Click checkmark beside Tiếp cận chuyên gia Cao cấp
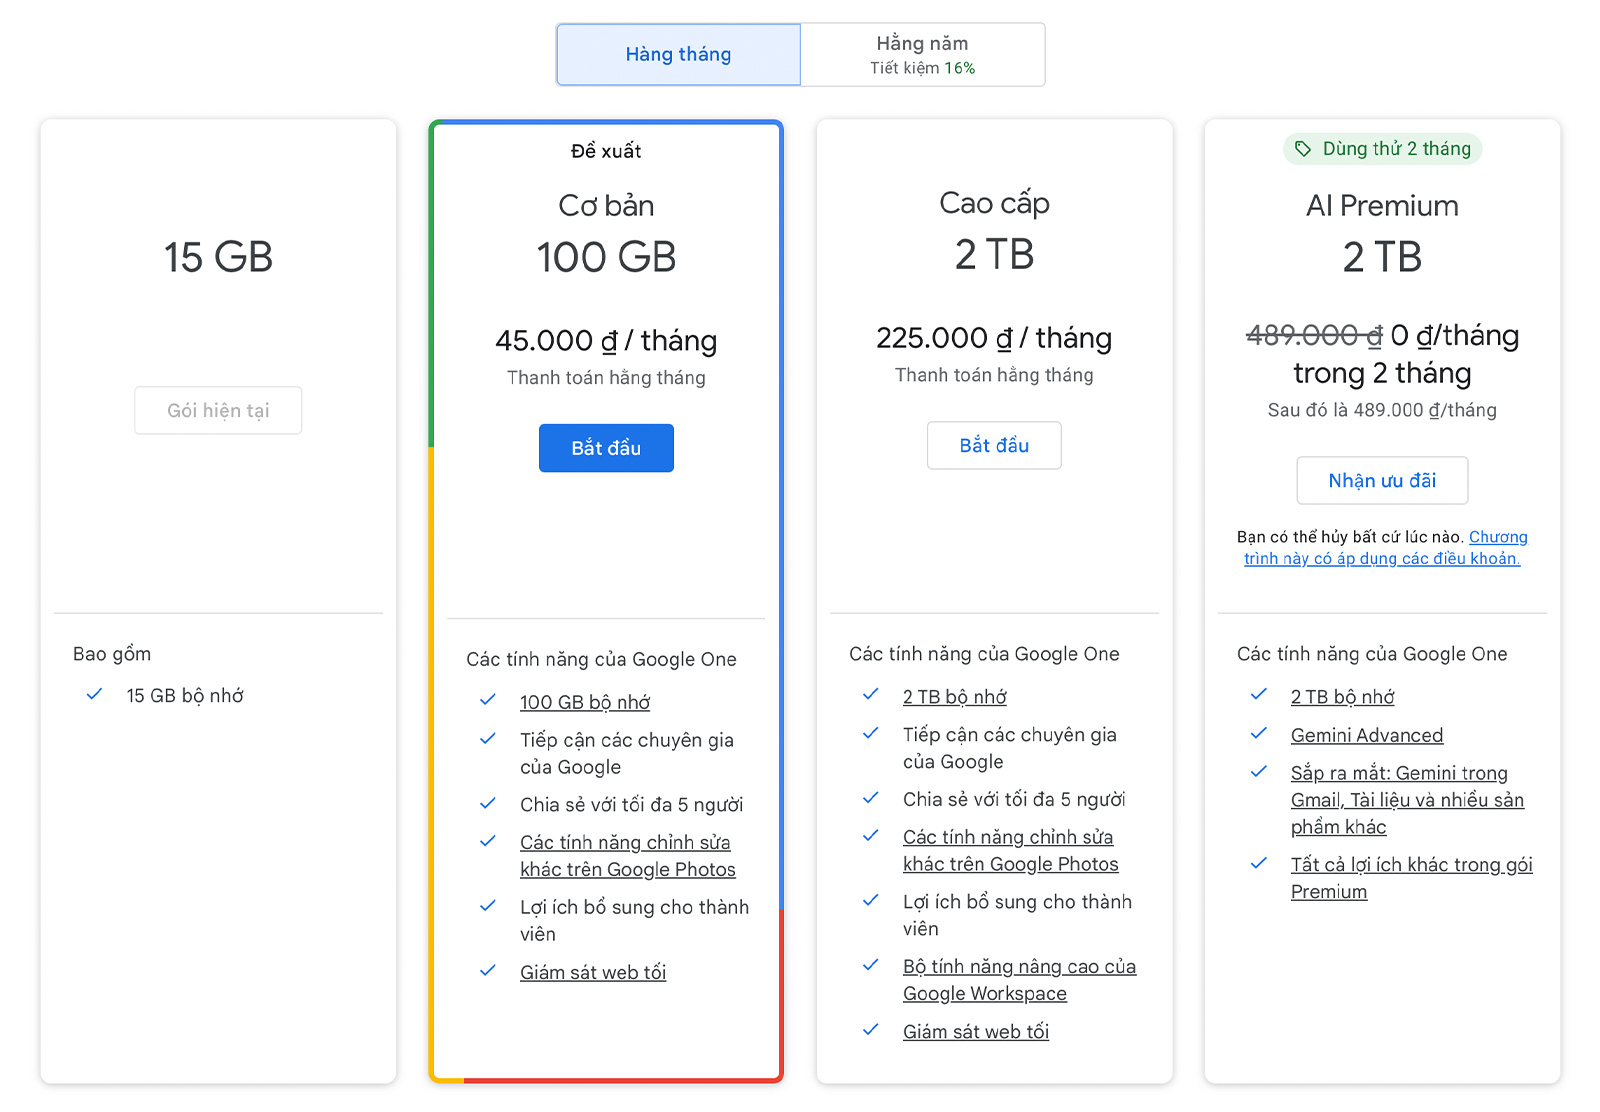1600x1112 pixels. point(871,733)
